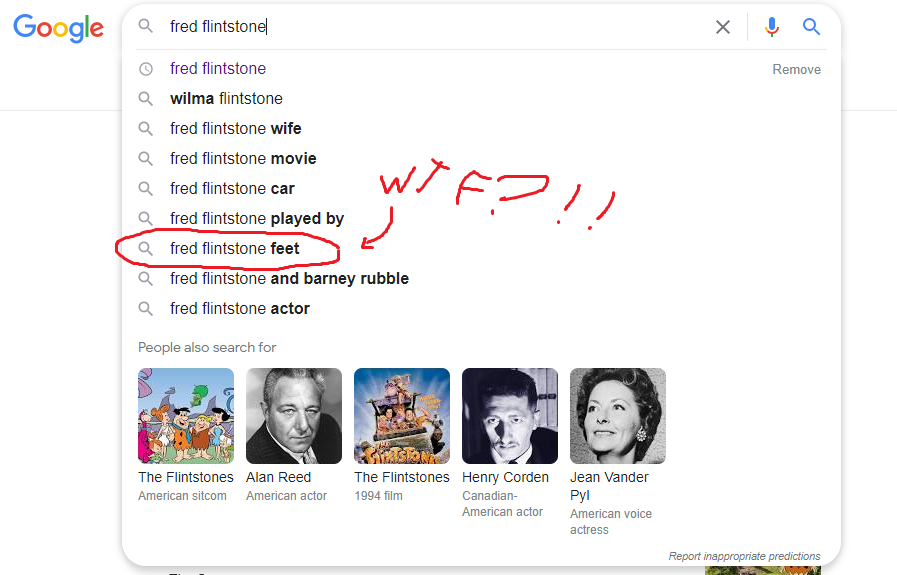Viewport: 897px width, 575px height.
Task: Click the magnifier icon left of the search field
Action: coord(146,26)
